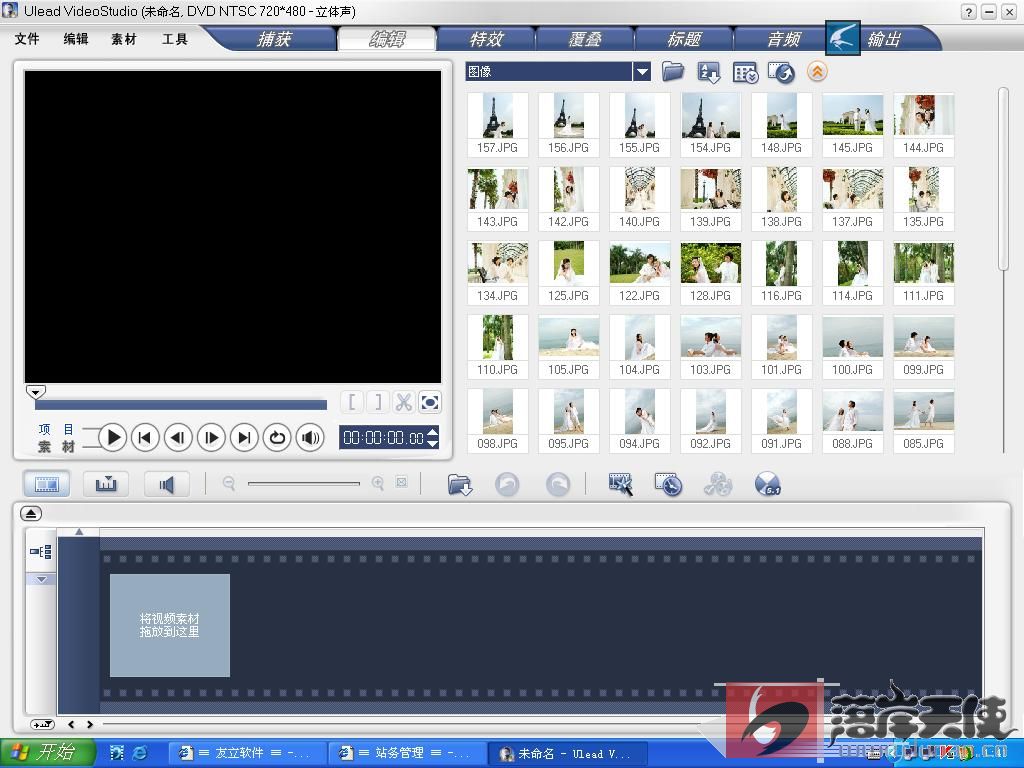
Task: Set mark-in with the [ button
Action: point(352,402)
